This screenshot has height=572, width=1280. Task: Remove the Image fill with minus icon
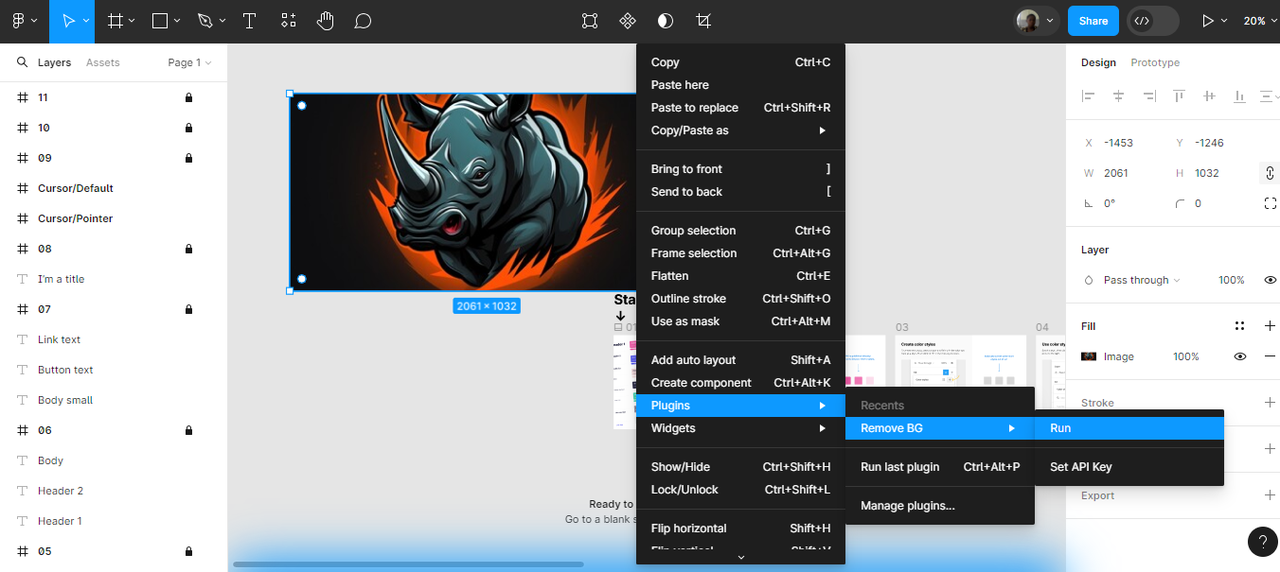point(1270,356)
